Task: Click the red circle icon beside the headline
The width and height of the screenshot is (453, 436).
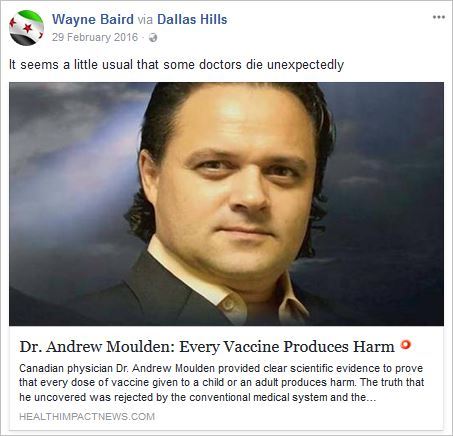Action: 406,344
